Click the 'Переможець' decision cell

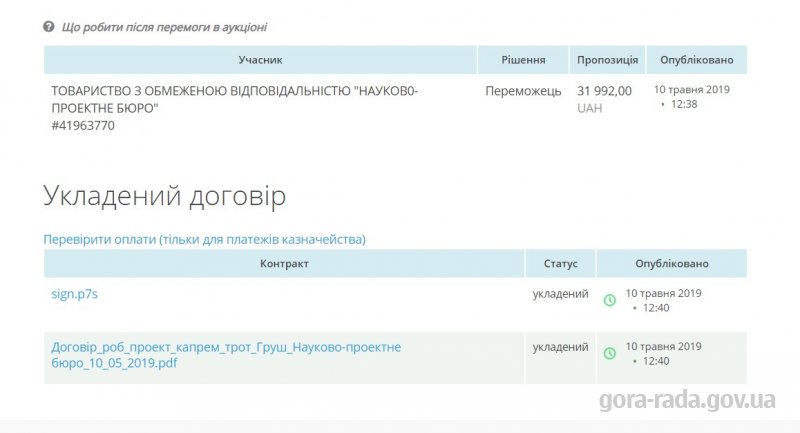coord(523,91)
